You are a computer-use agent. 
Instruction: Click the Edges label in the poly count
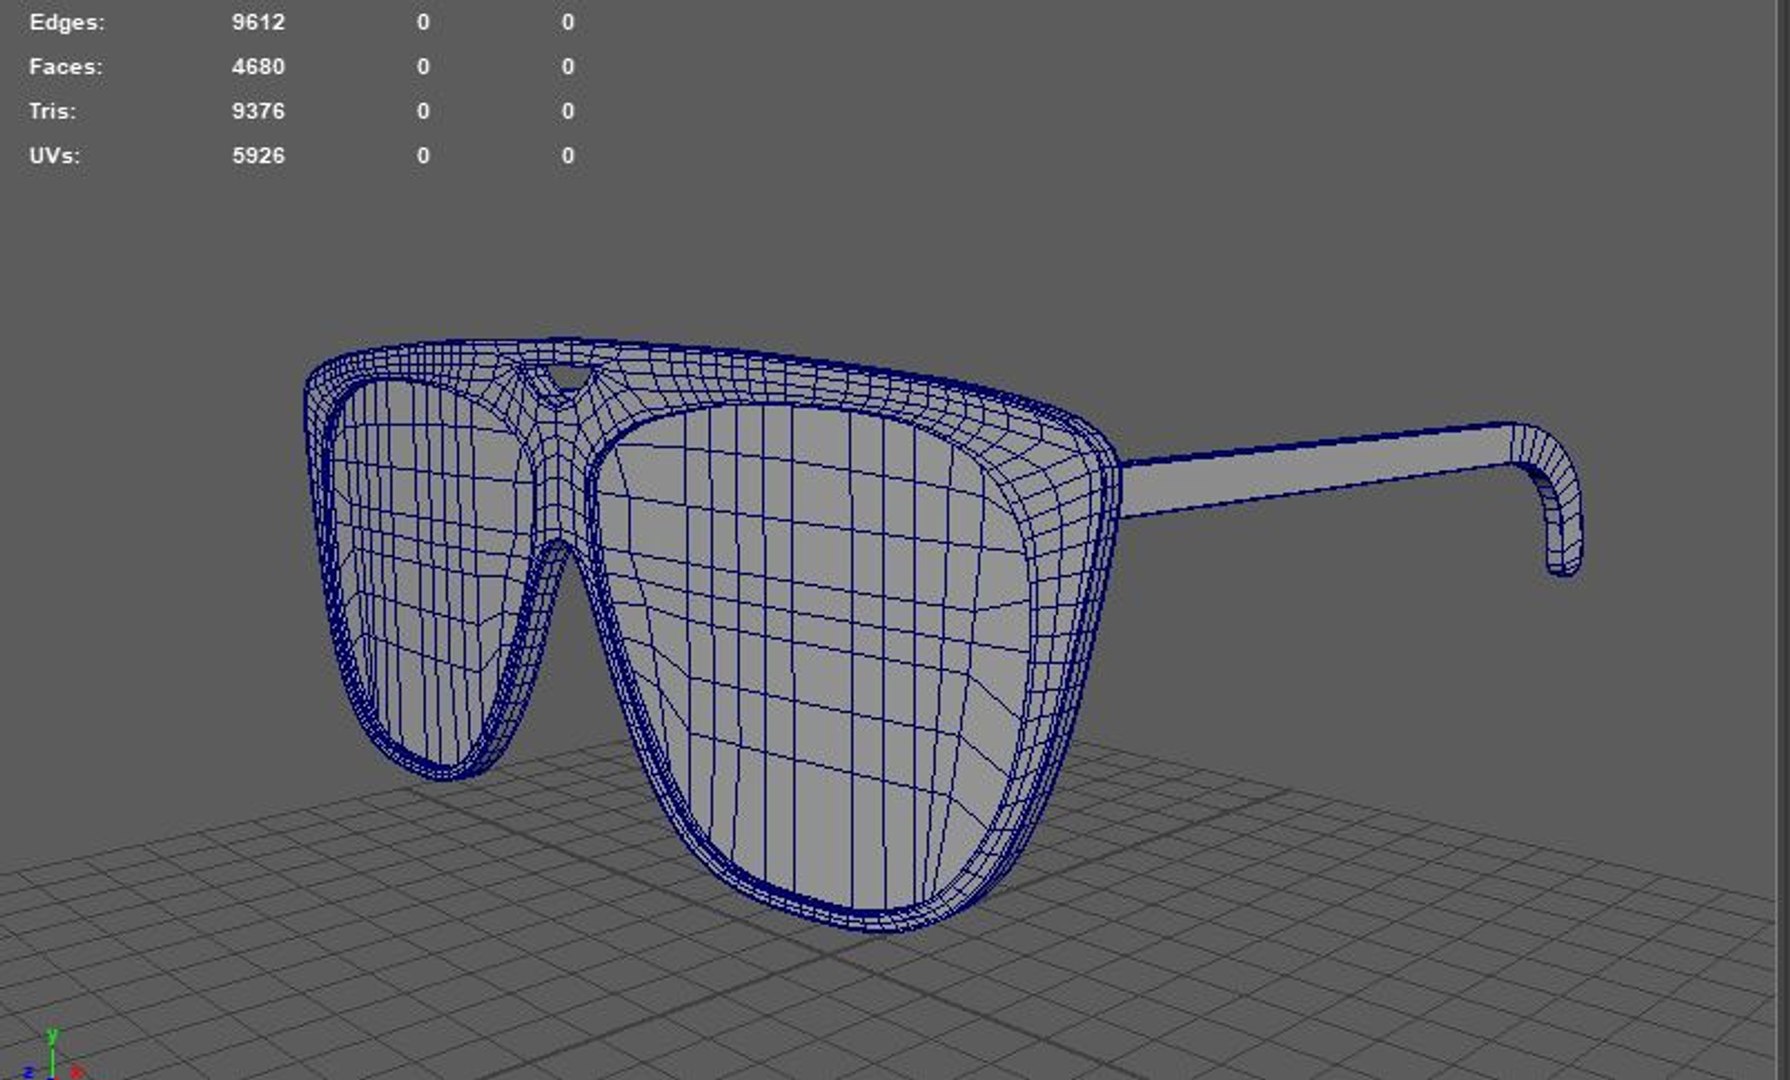tap(67, 22)
